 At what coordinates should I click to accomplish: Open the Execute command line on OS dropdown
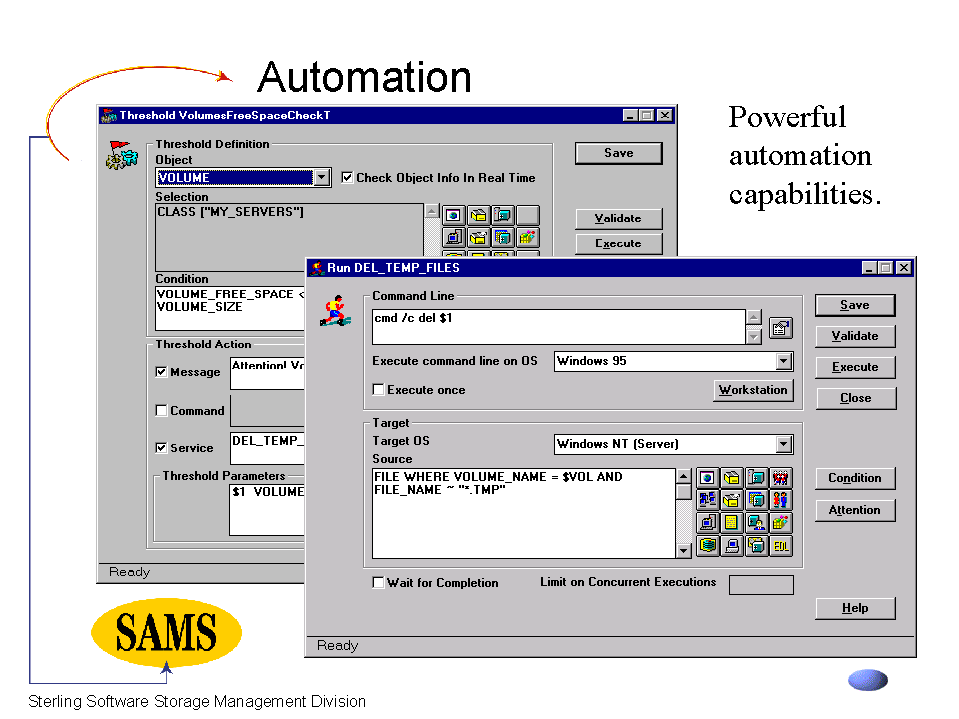pyautogui.click(x=783, y=361)
